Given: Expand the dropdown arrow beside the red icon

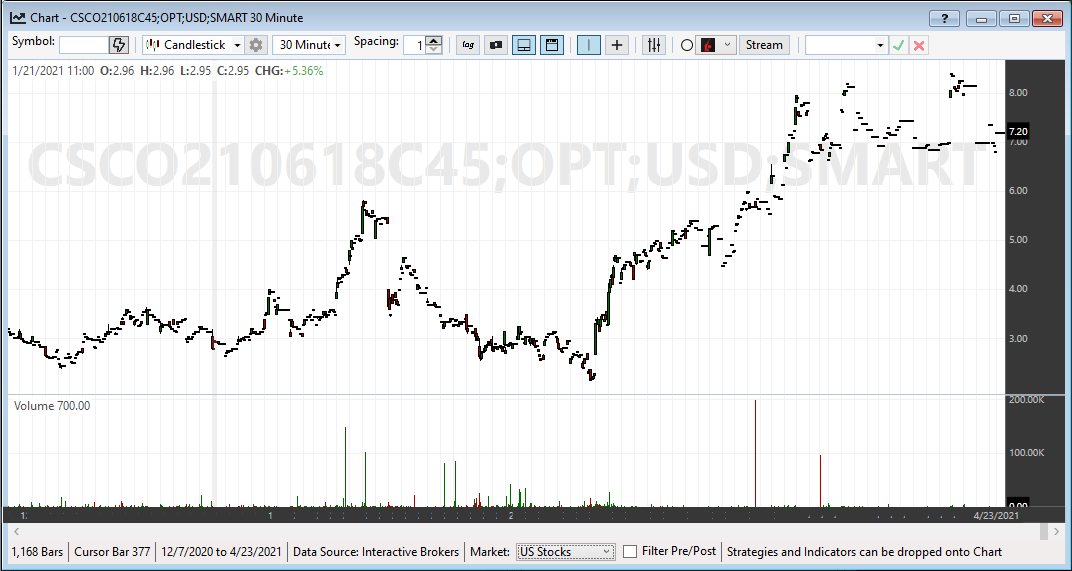Looking at the screenshot, I should point(727,45).
